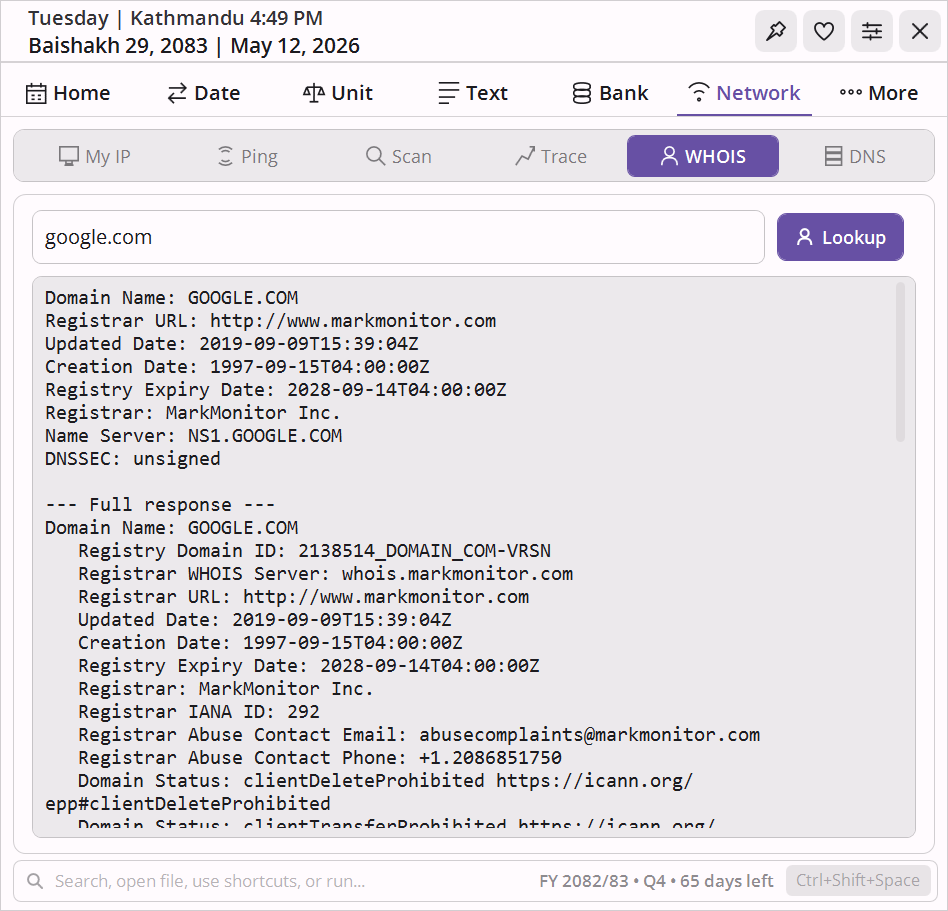Open the Ping tool
The image size is (948, 911).
[247, 157]
